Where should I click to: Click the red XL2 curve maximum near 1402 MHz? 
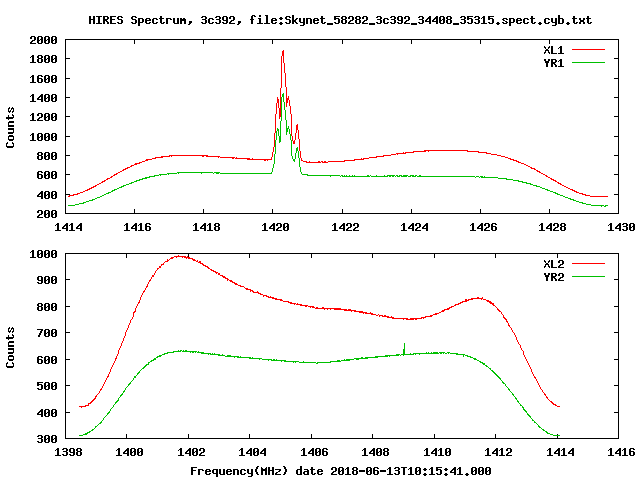(x=180, y=257)
